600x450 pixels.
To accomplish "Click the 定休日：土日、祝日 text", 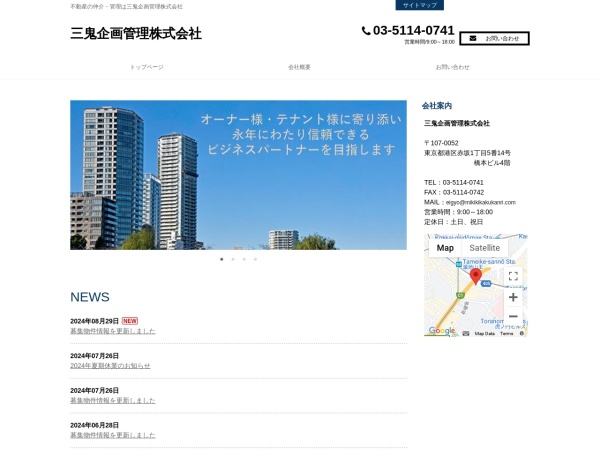I will coord(453,222).
